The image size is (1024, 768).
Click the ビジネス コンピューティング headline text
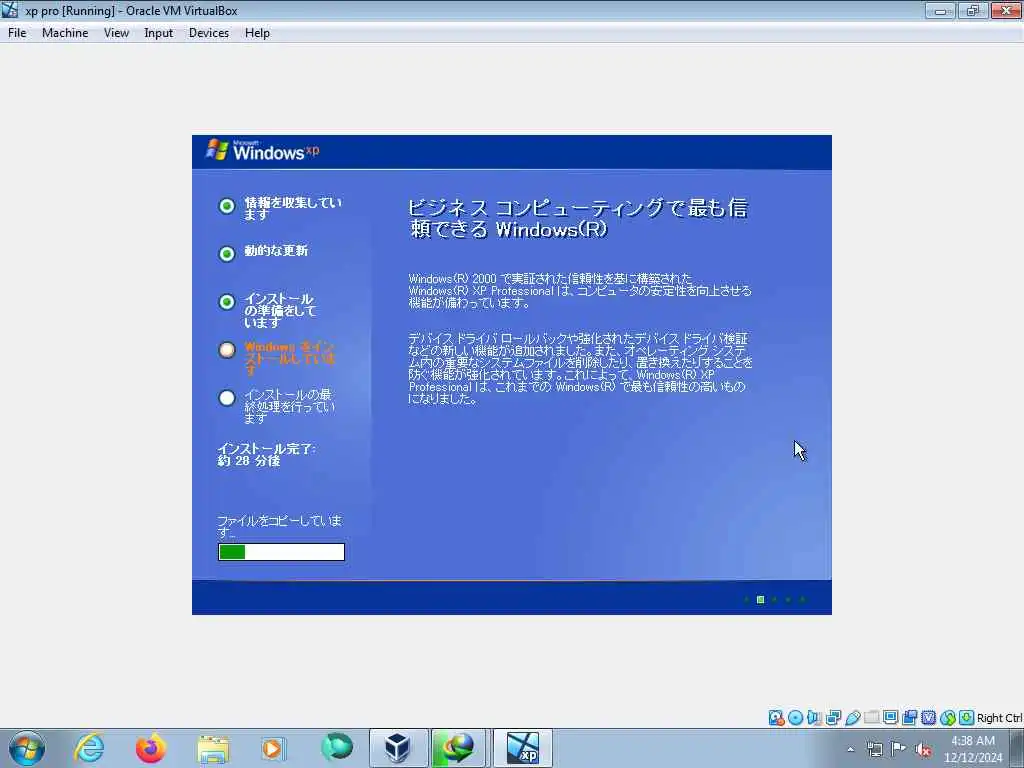click(577, 218)
